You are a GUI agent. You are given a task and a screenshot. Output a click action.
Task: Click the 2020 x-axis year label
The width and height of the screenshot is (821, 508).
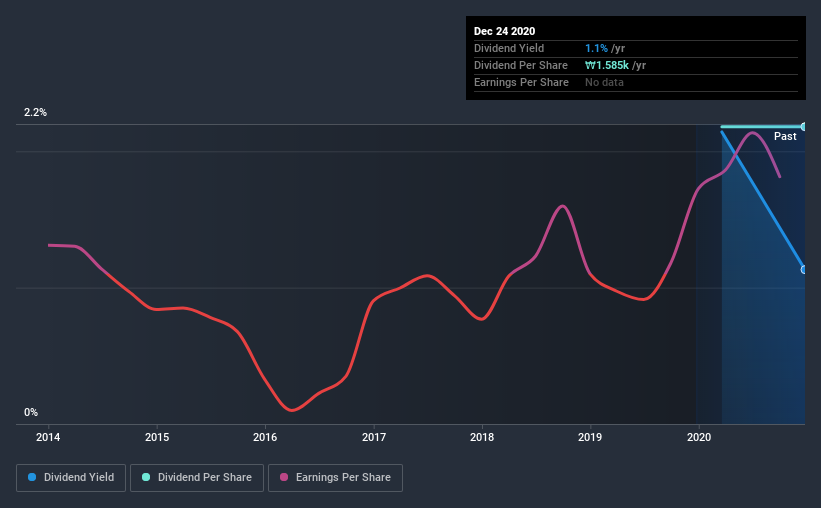click(698, 437)
